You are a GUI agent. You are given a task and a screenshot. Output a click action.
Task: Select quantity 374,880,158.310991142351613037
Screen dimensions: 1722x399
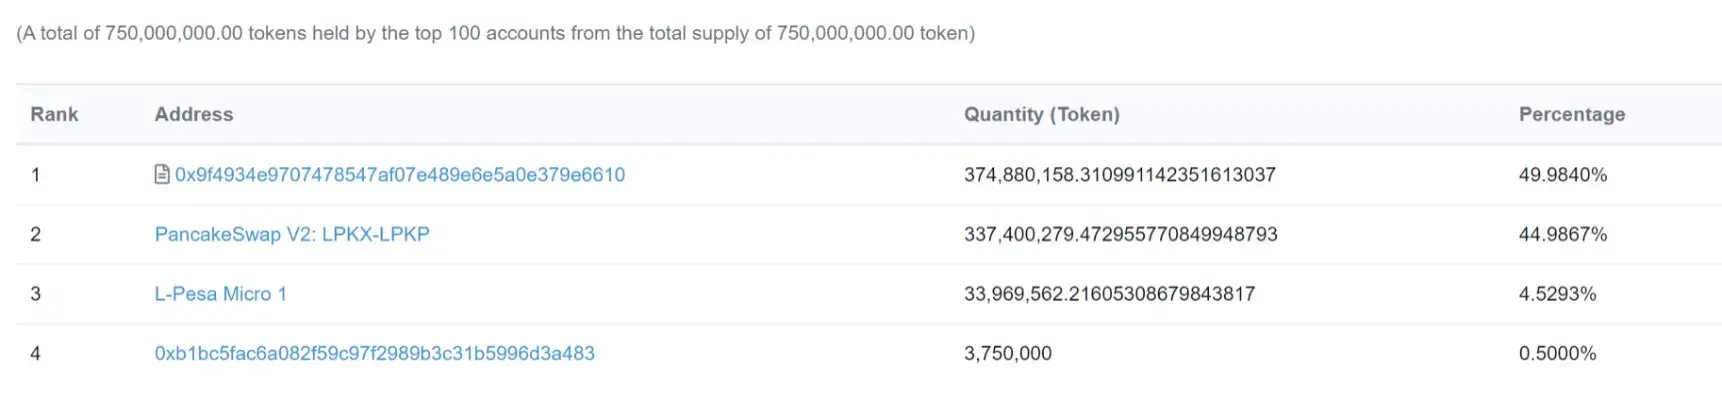click(1120, 175)
